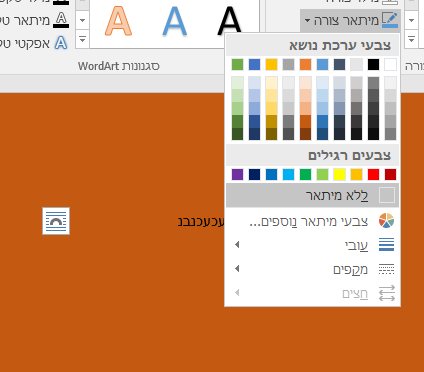
Task: Click the shape styles gallery down arrow at right
Action: click(411, 20)
